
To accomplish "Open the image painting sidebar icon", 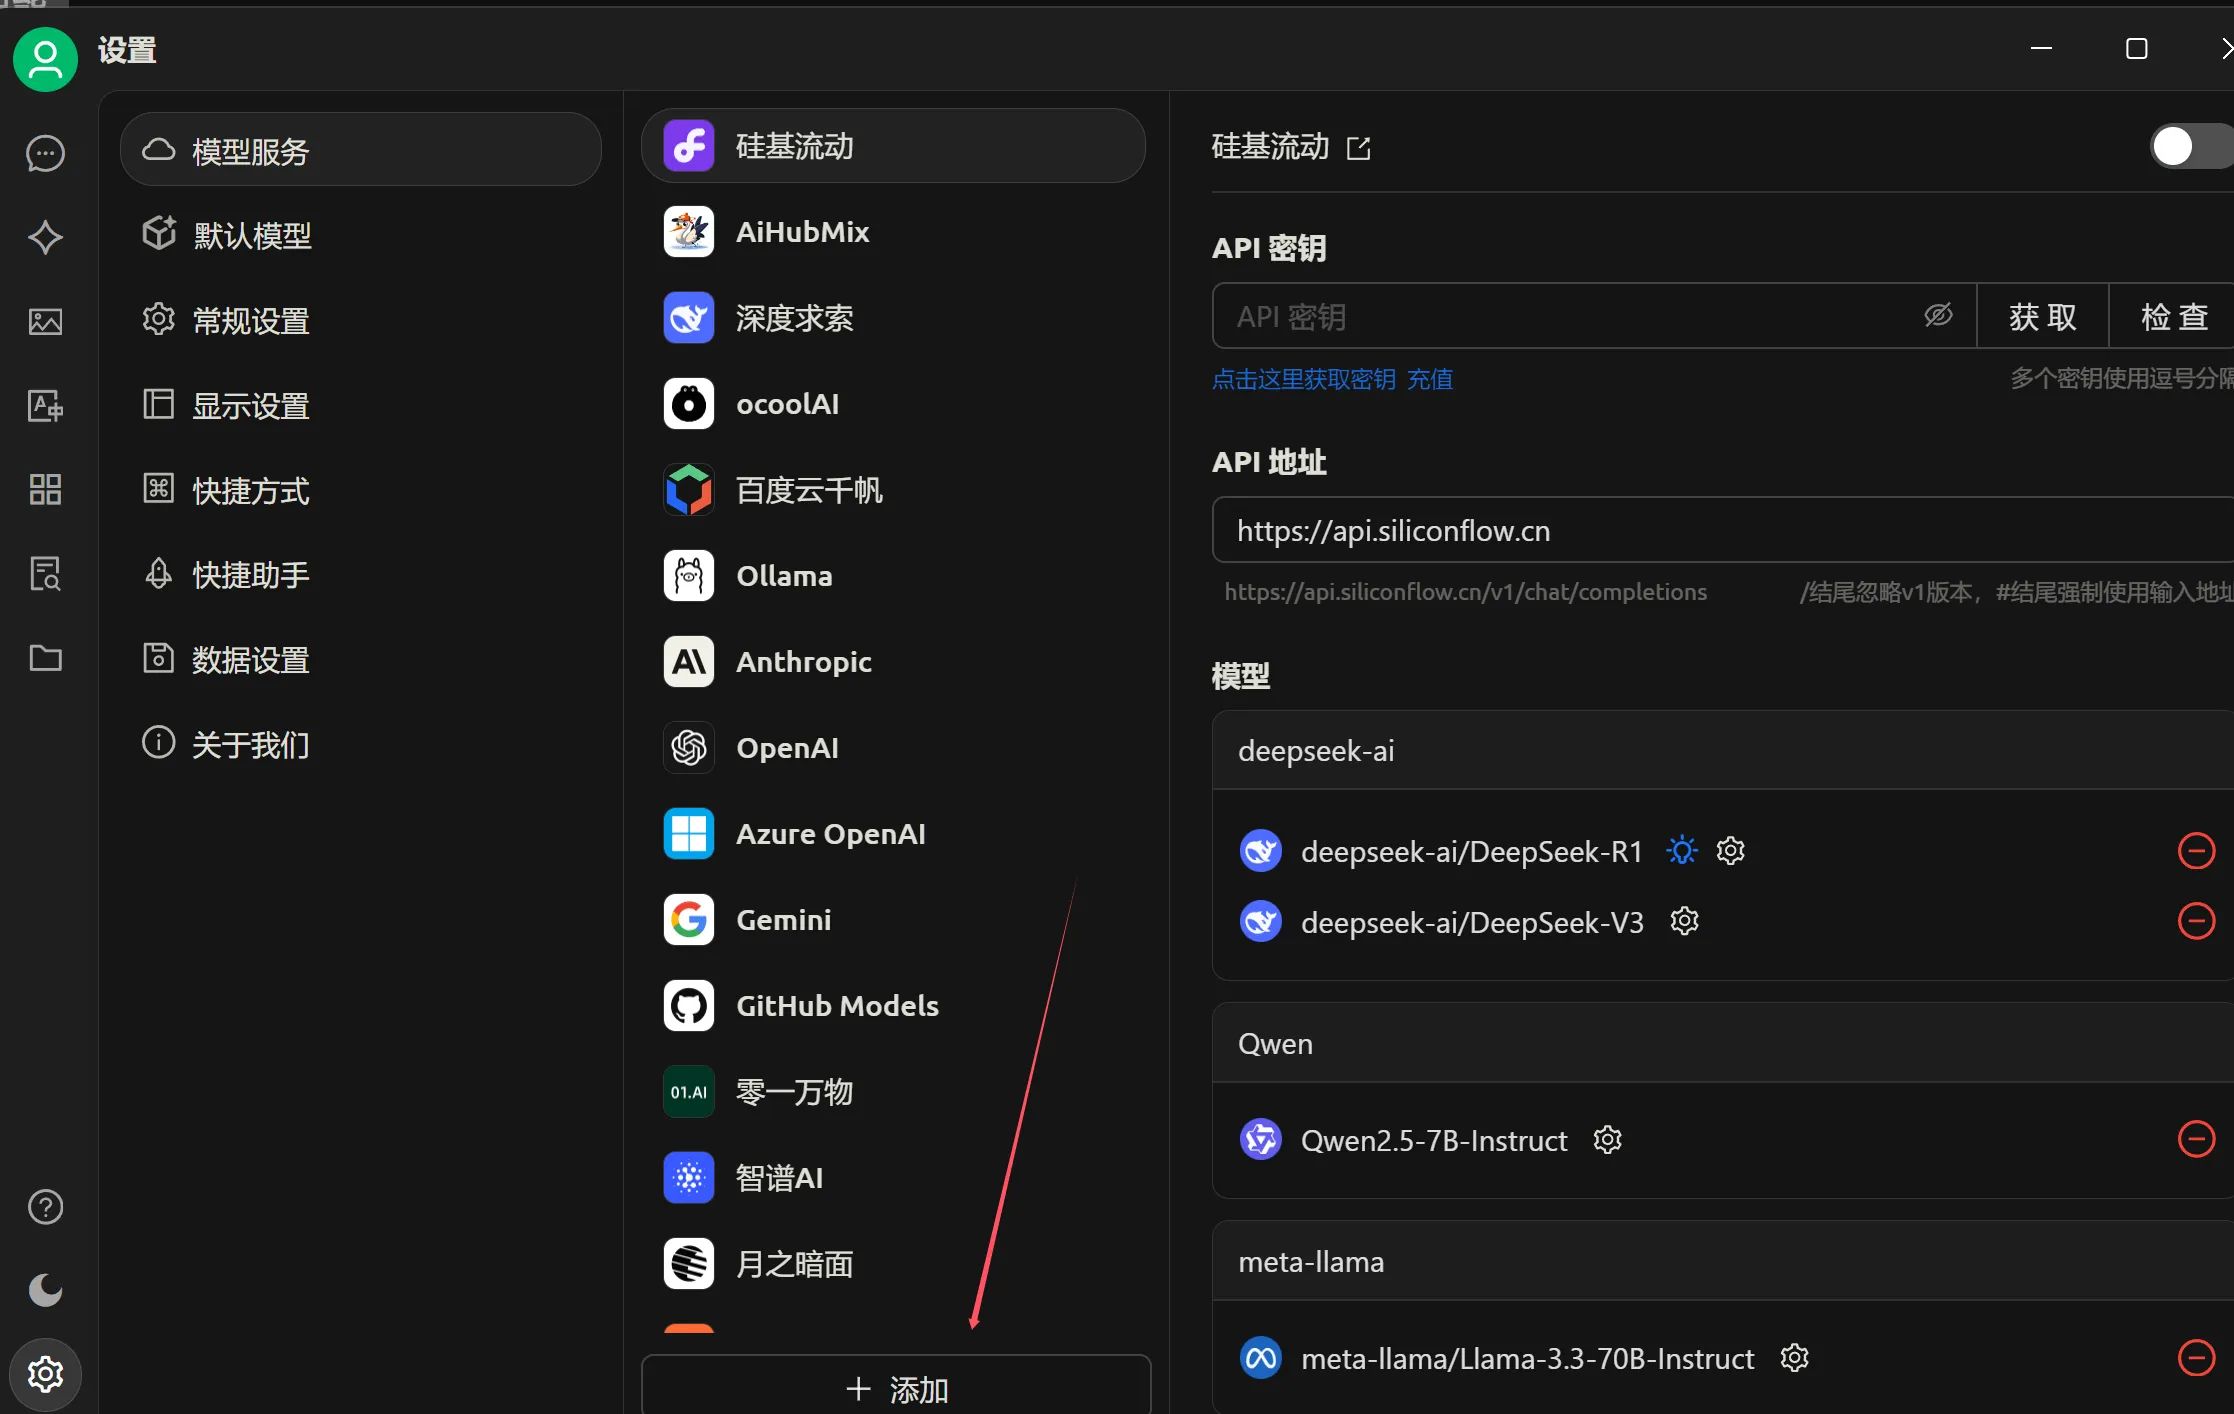I will click(45, 322).
